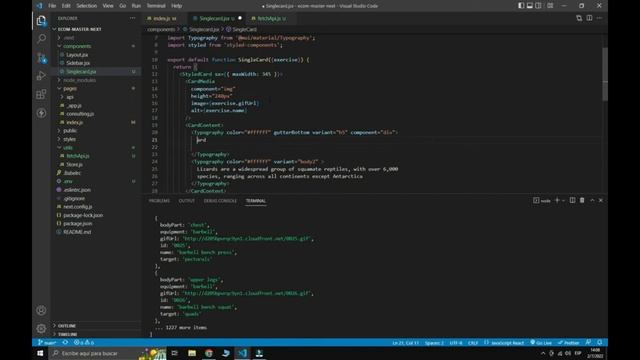Click the master branch indicator

[x=47, y=342]
